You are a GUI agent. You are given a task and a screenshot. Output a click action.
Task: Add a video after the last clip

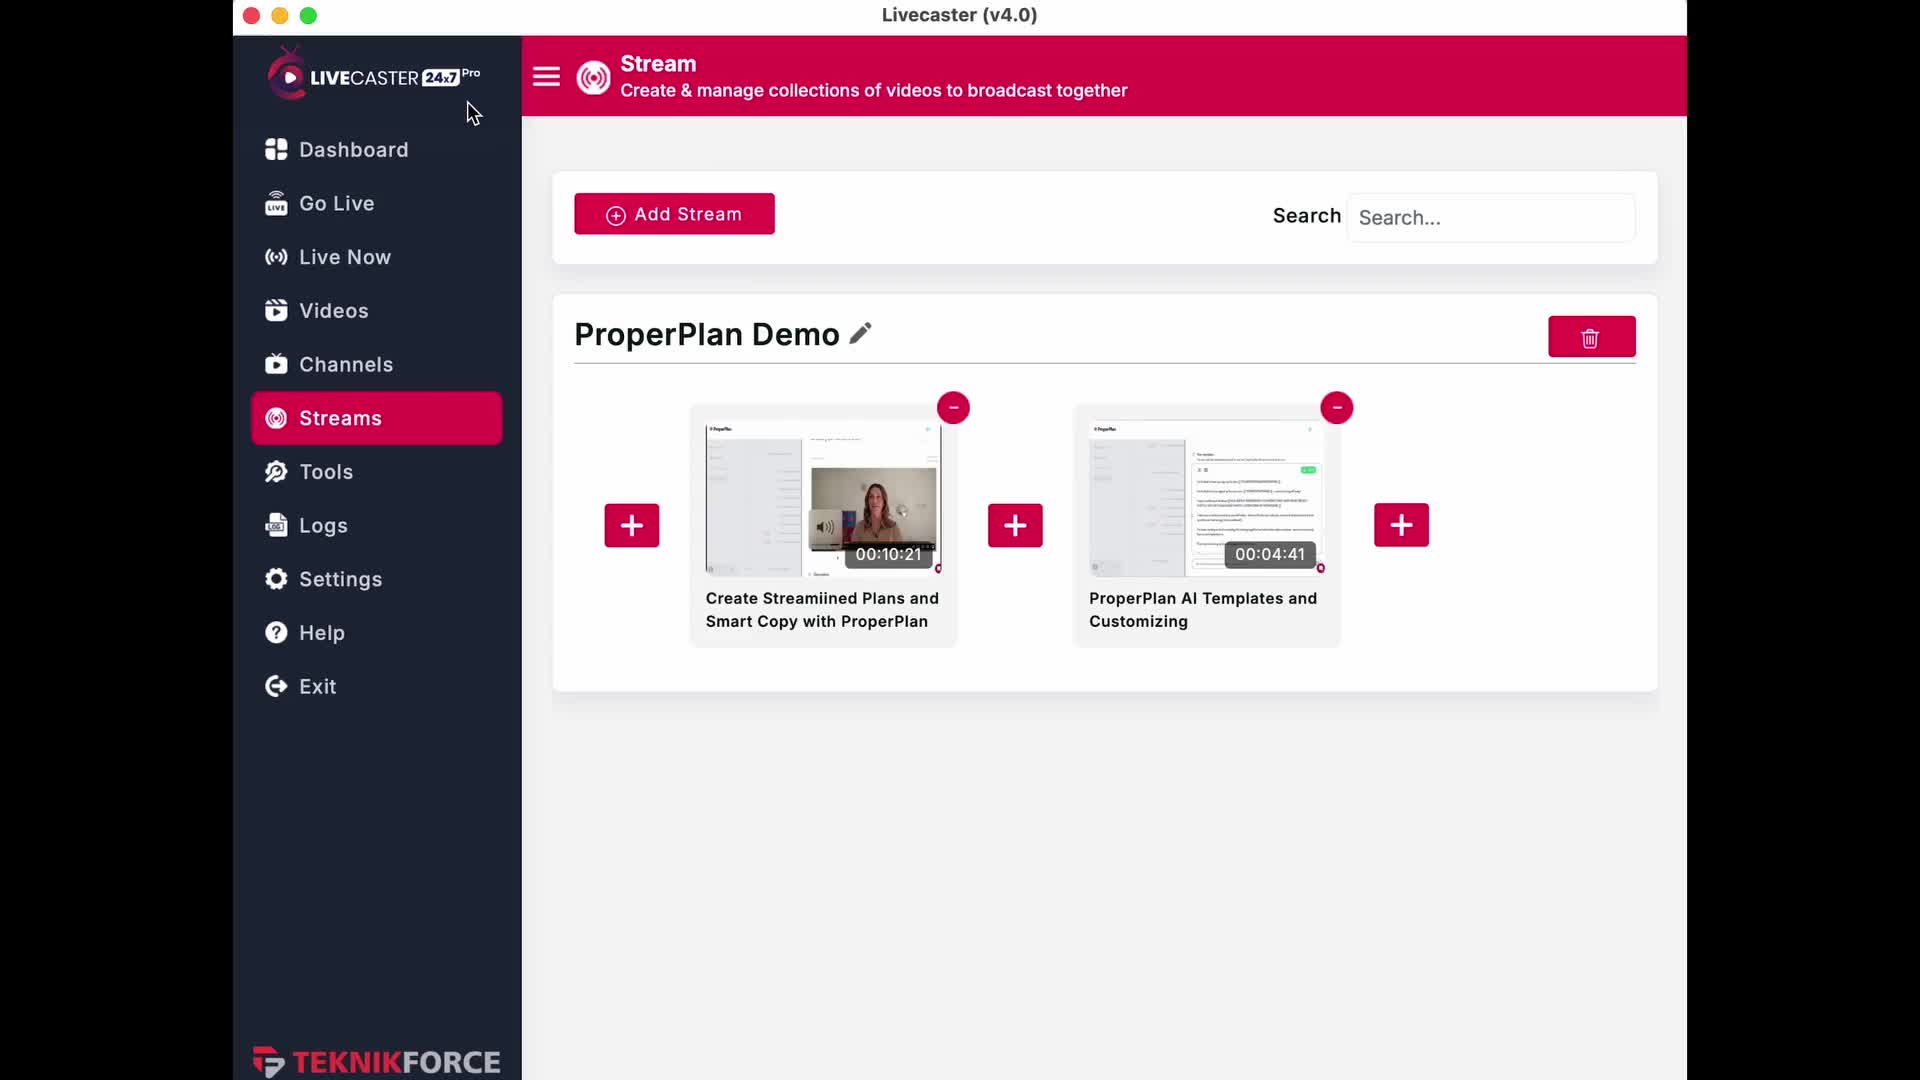(x=1401, y=526)
